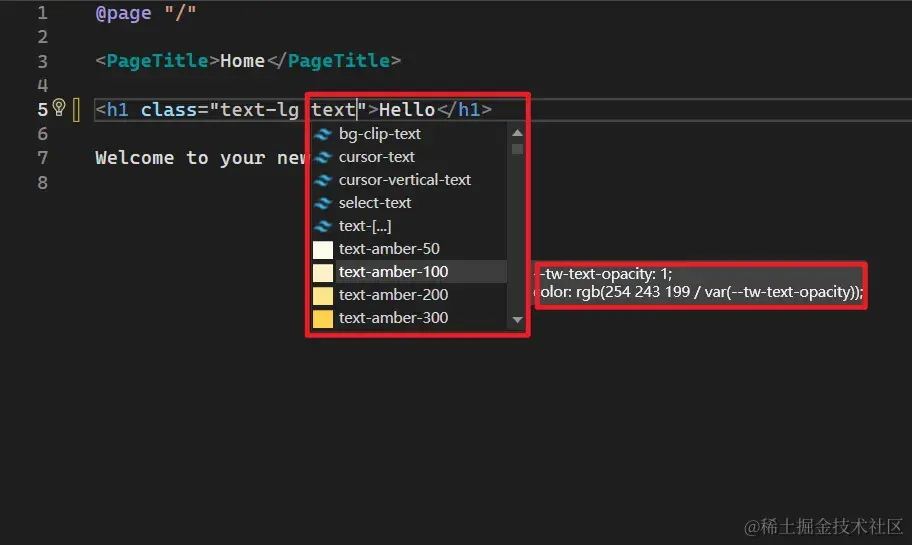This screenshot has height=545, width=912.
Task: Choose select-text suggestion
Action: 409,203
